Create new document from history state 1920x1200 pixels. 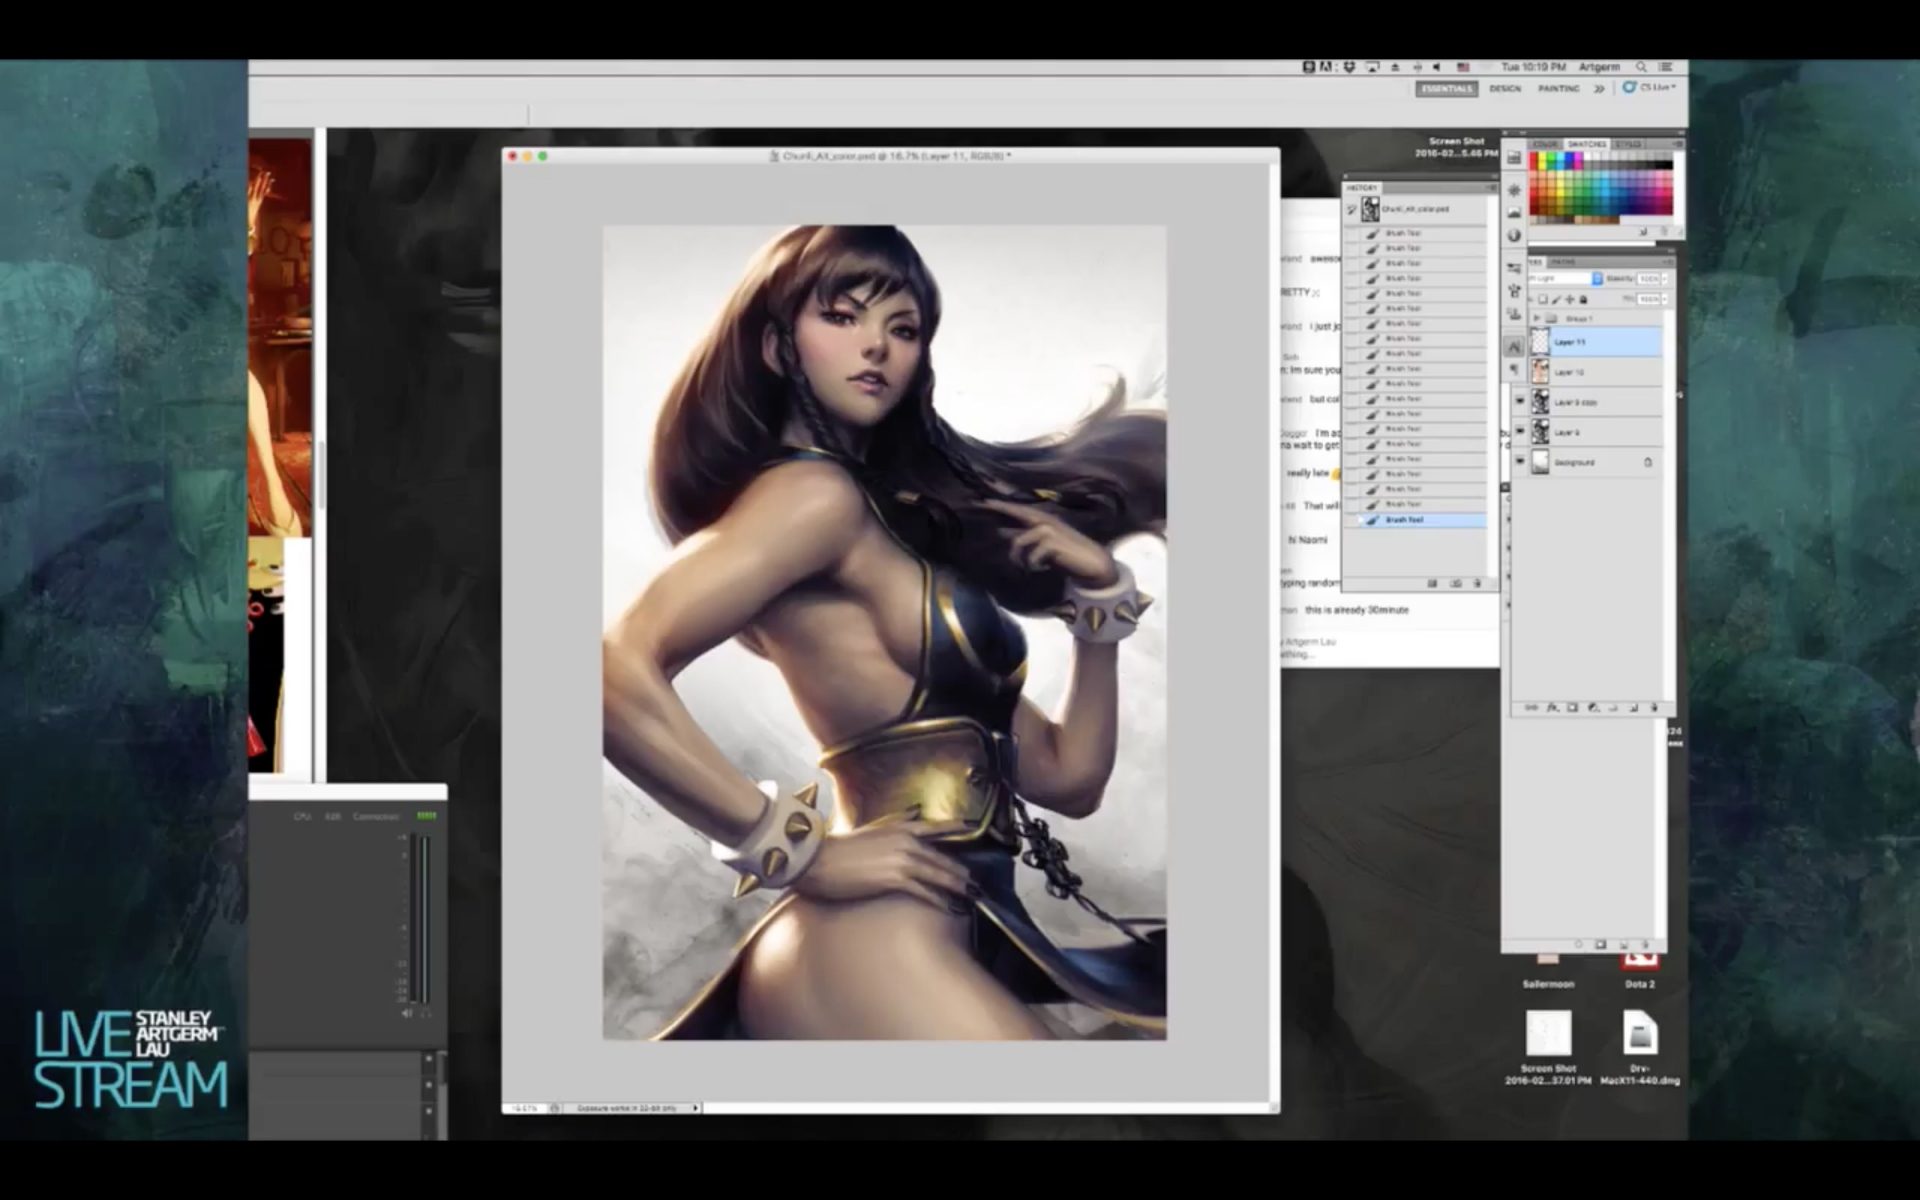pos(1432,583)
